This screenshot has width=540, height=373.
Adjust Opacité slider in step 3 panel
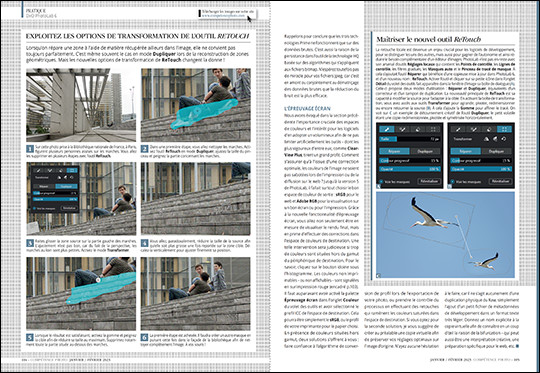(x=55, y=199)
